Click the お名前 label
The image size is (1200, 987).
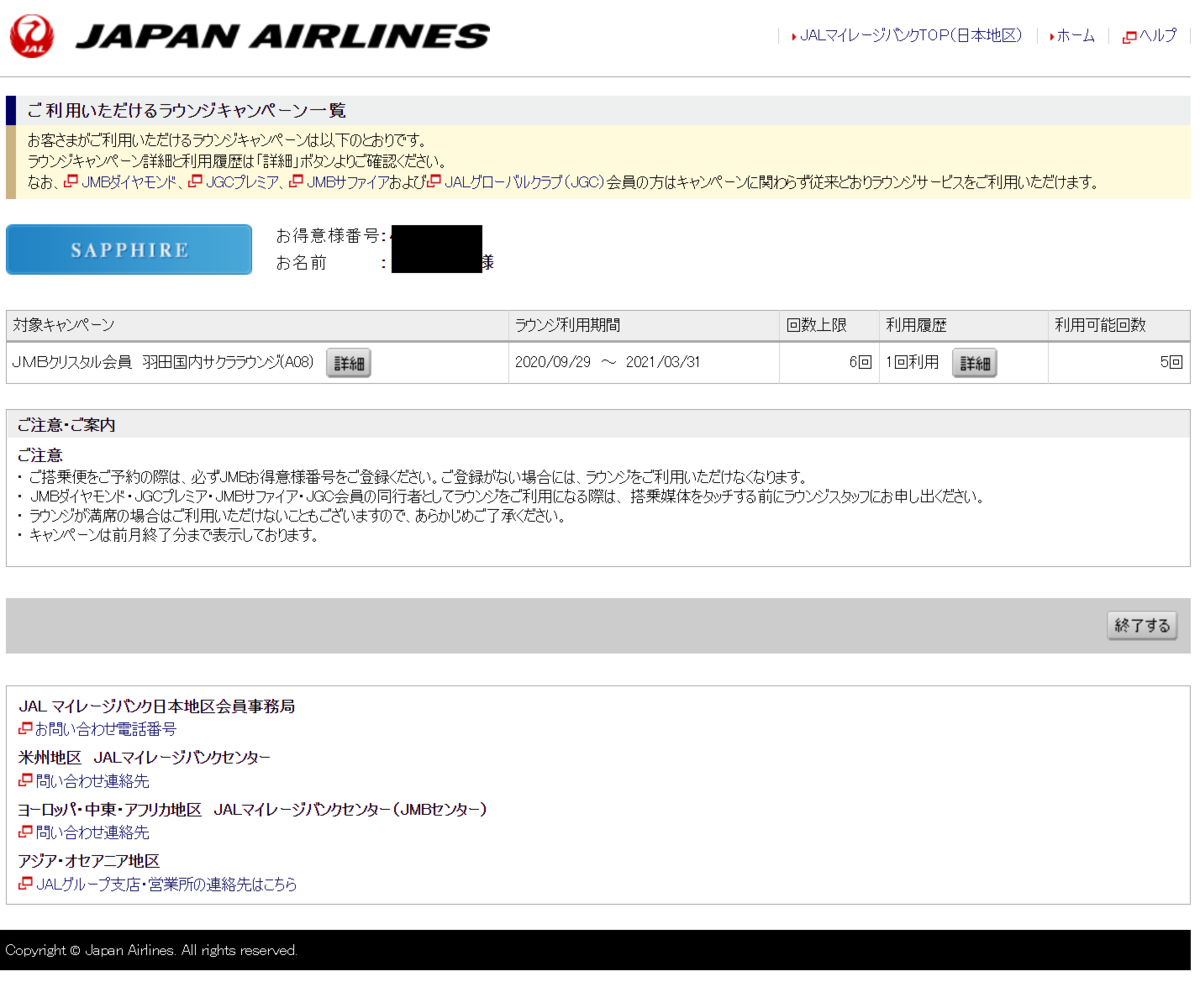pos(301,263)
